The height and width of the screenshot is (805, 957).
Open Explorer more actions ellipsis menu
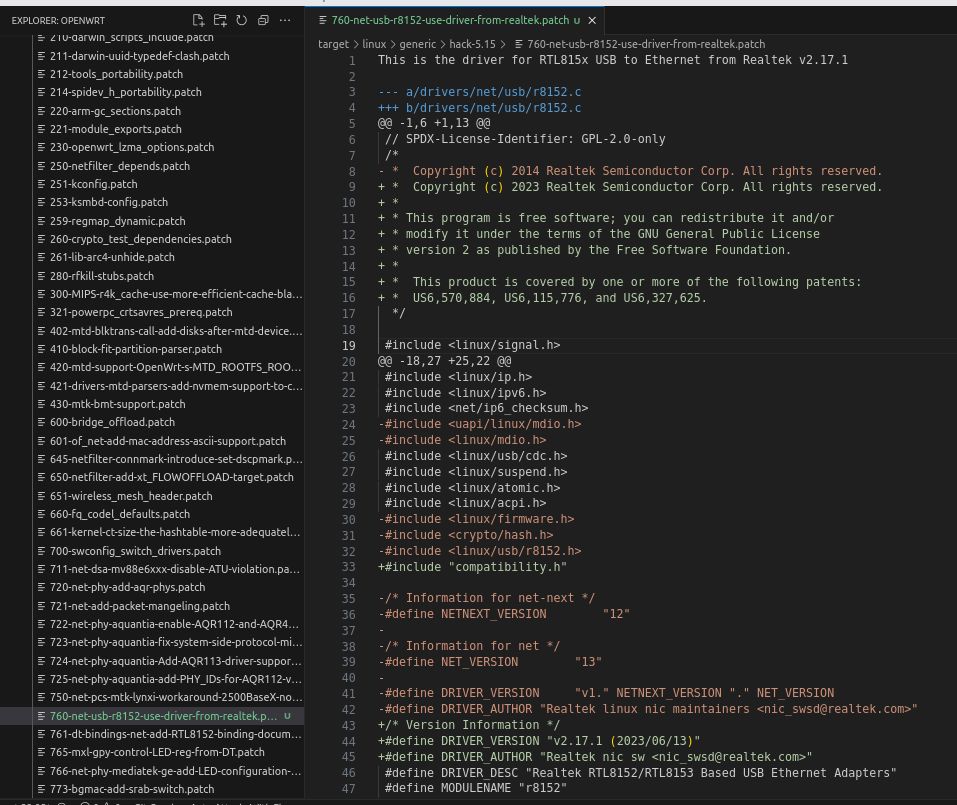[286, 20]
